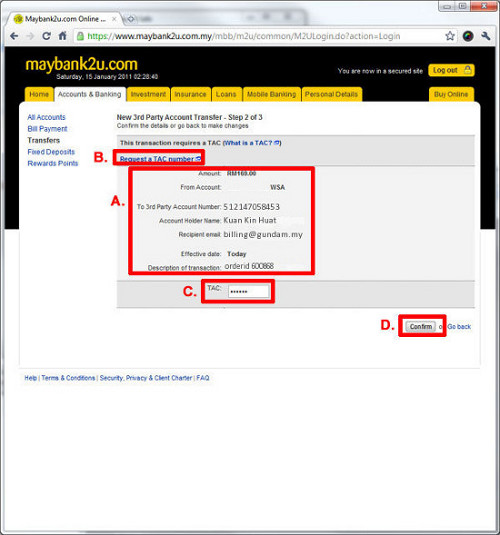Image resolution: width=500 pixels, height=535 pixels.
Task: Go to browser home page icon
Action: click(x=62, y=36)
